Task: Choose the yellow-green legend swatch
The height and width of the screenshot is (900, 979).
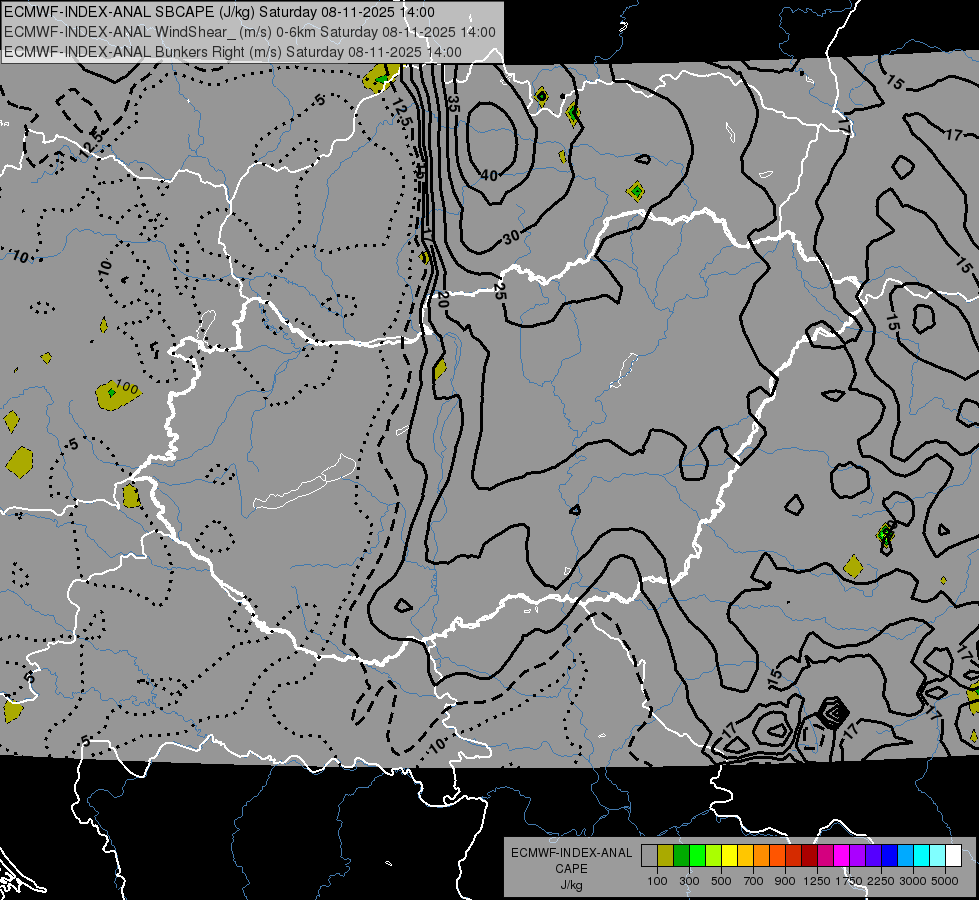Action: point(714,855)
